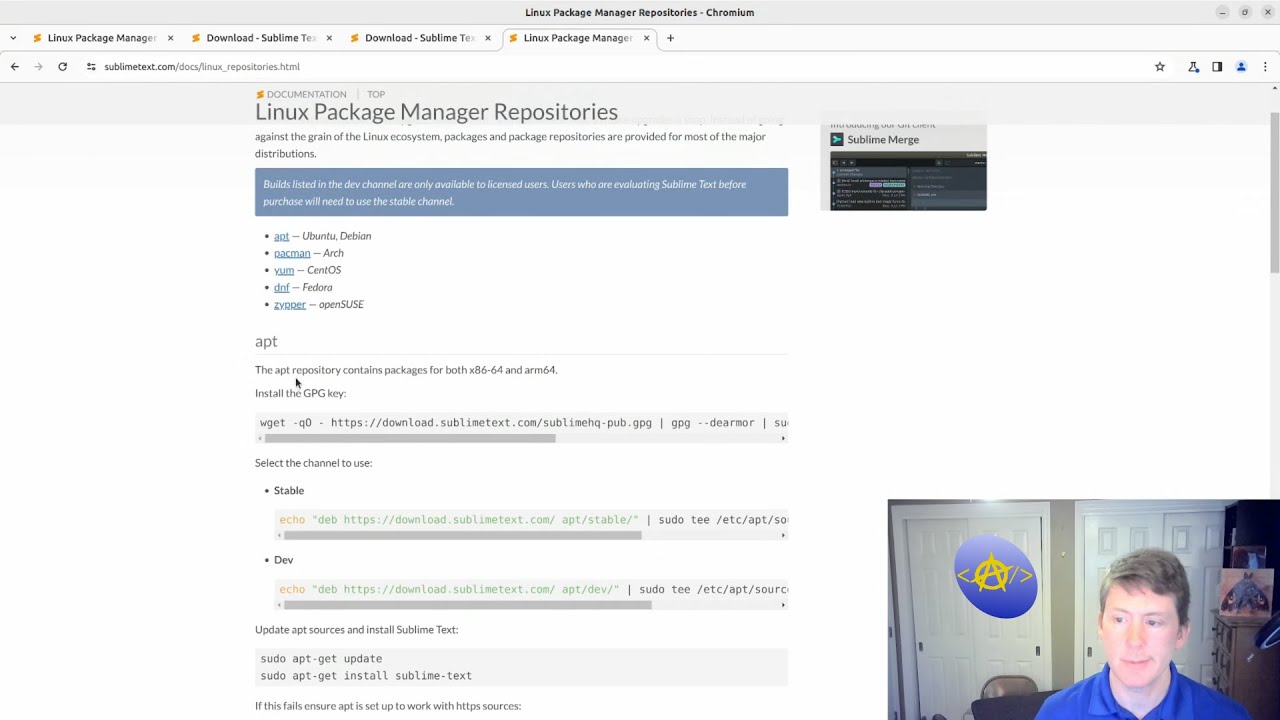Click the Sublime Merge logo icon
This screenshot has height=720, width=1280.
(x=837, y=139)
